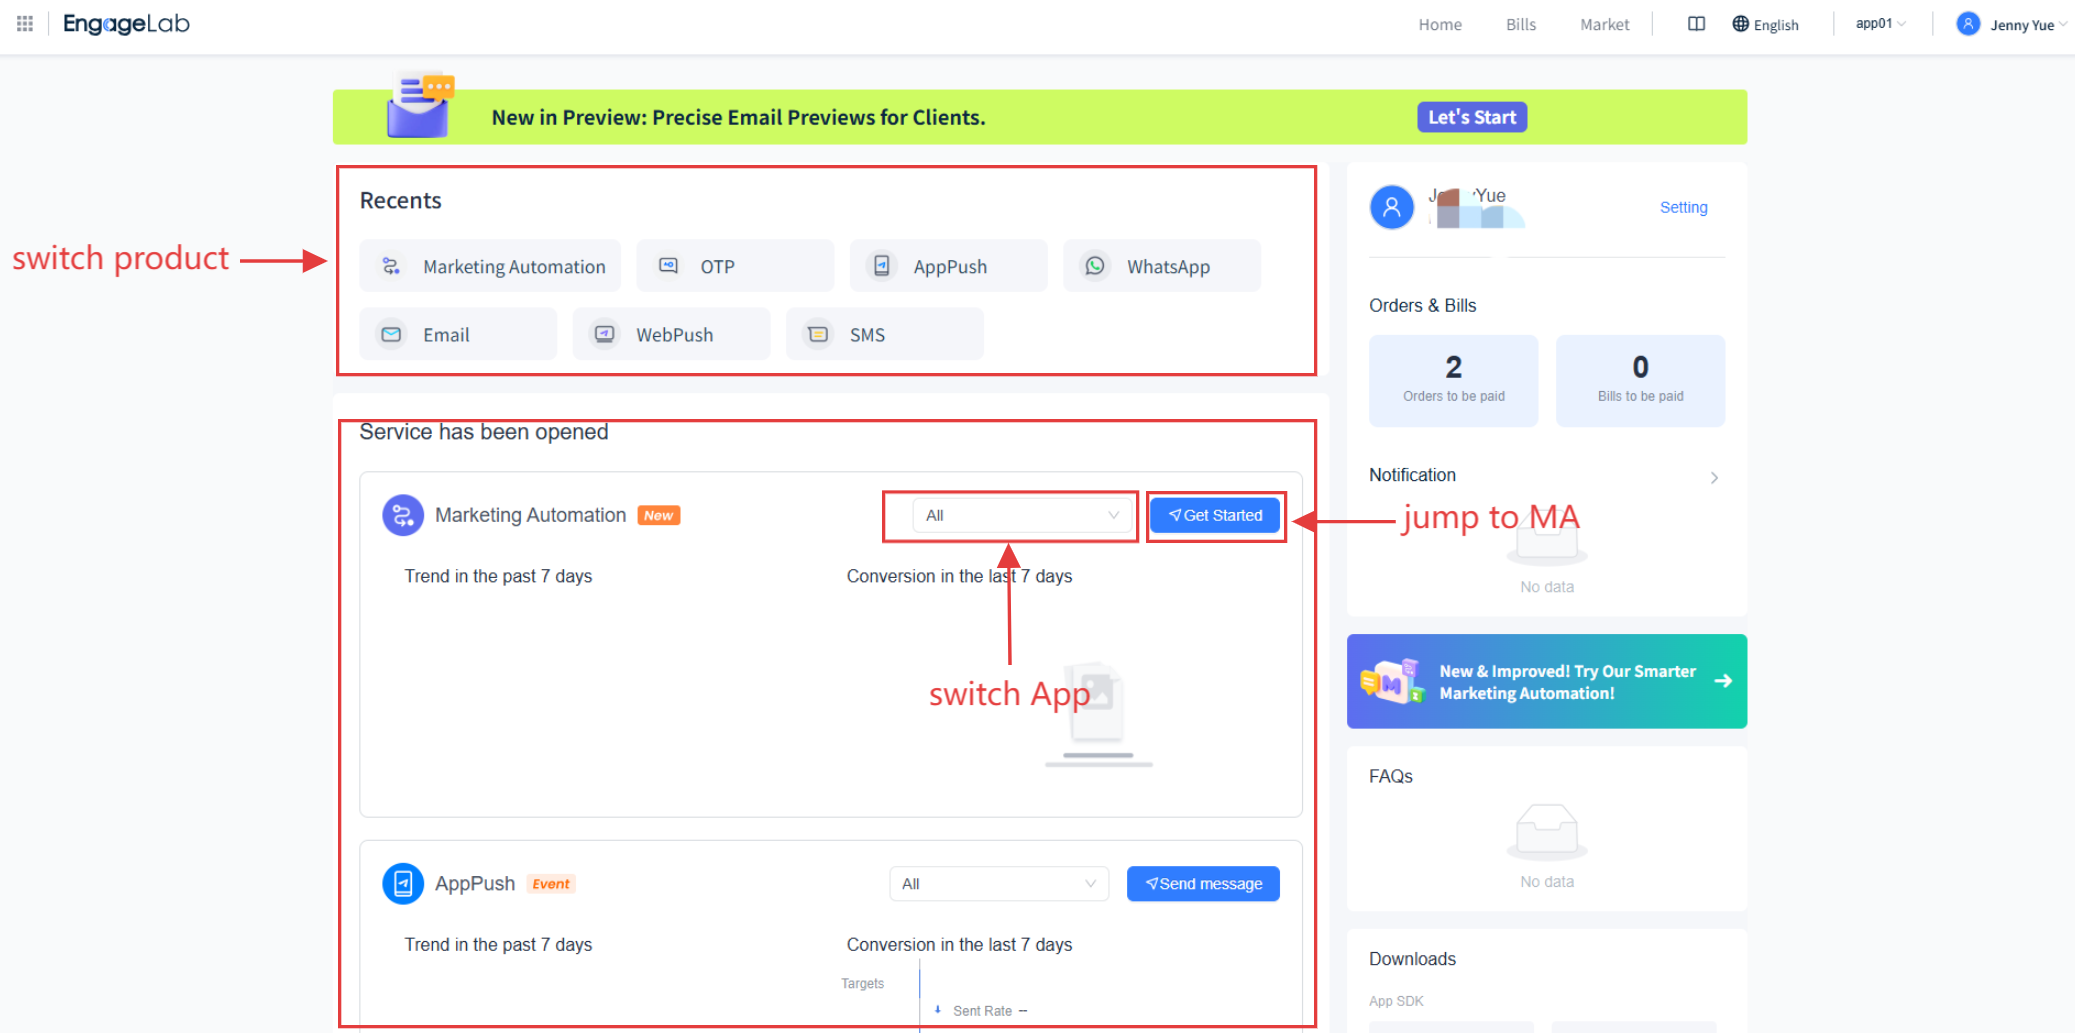Viewport: 2075px width, 1033px height.
Task: Click the Jenny Yue avatar icon in header
Action: (1968, 24)
